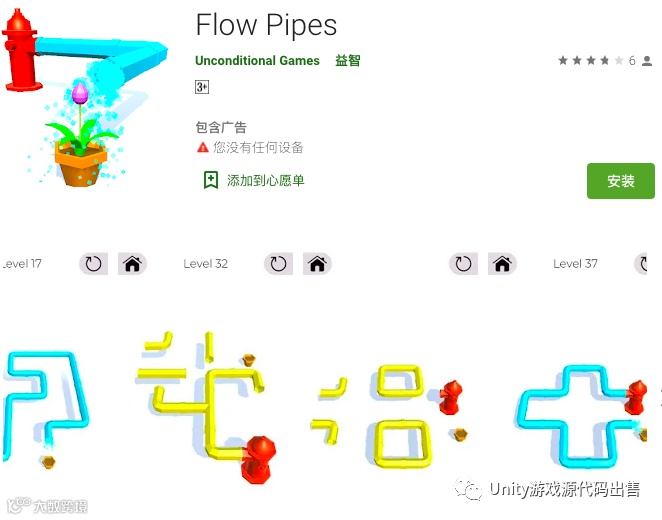Click home icon left of Level 37

click(502, 264)
